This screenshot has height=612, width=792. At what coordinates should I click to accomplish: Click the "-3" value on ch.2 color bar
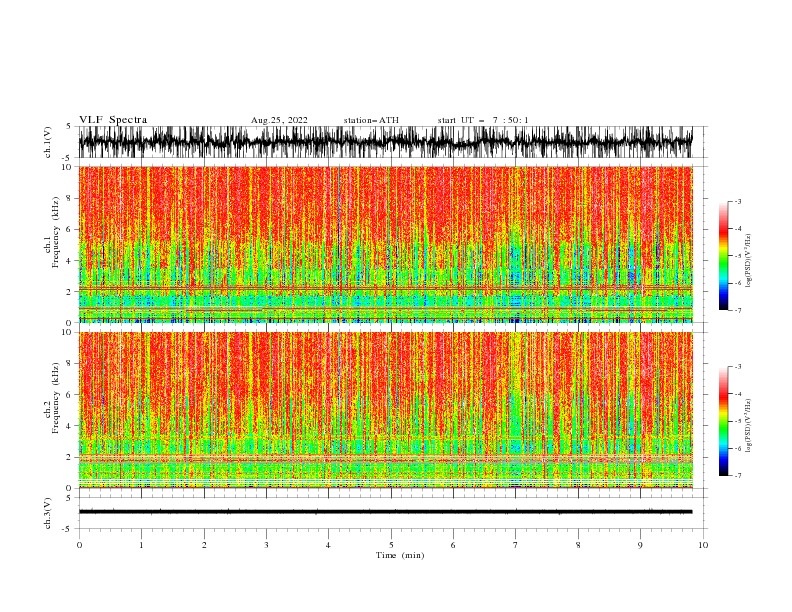[738, 367]
